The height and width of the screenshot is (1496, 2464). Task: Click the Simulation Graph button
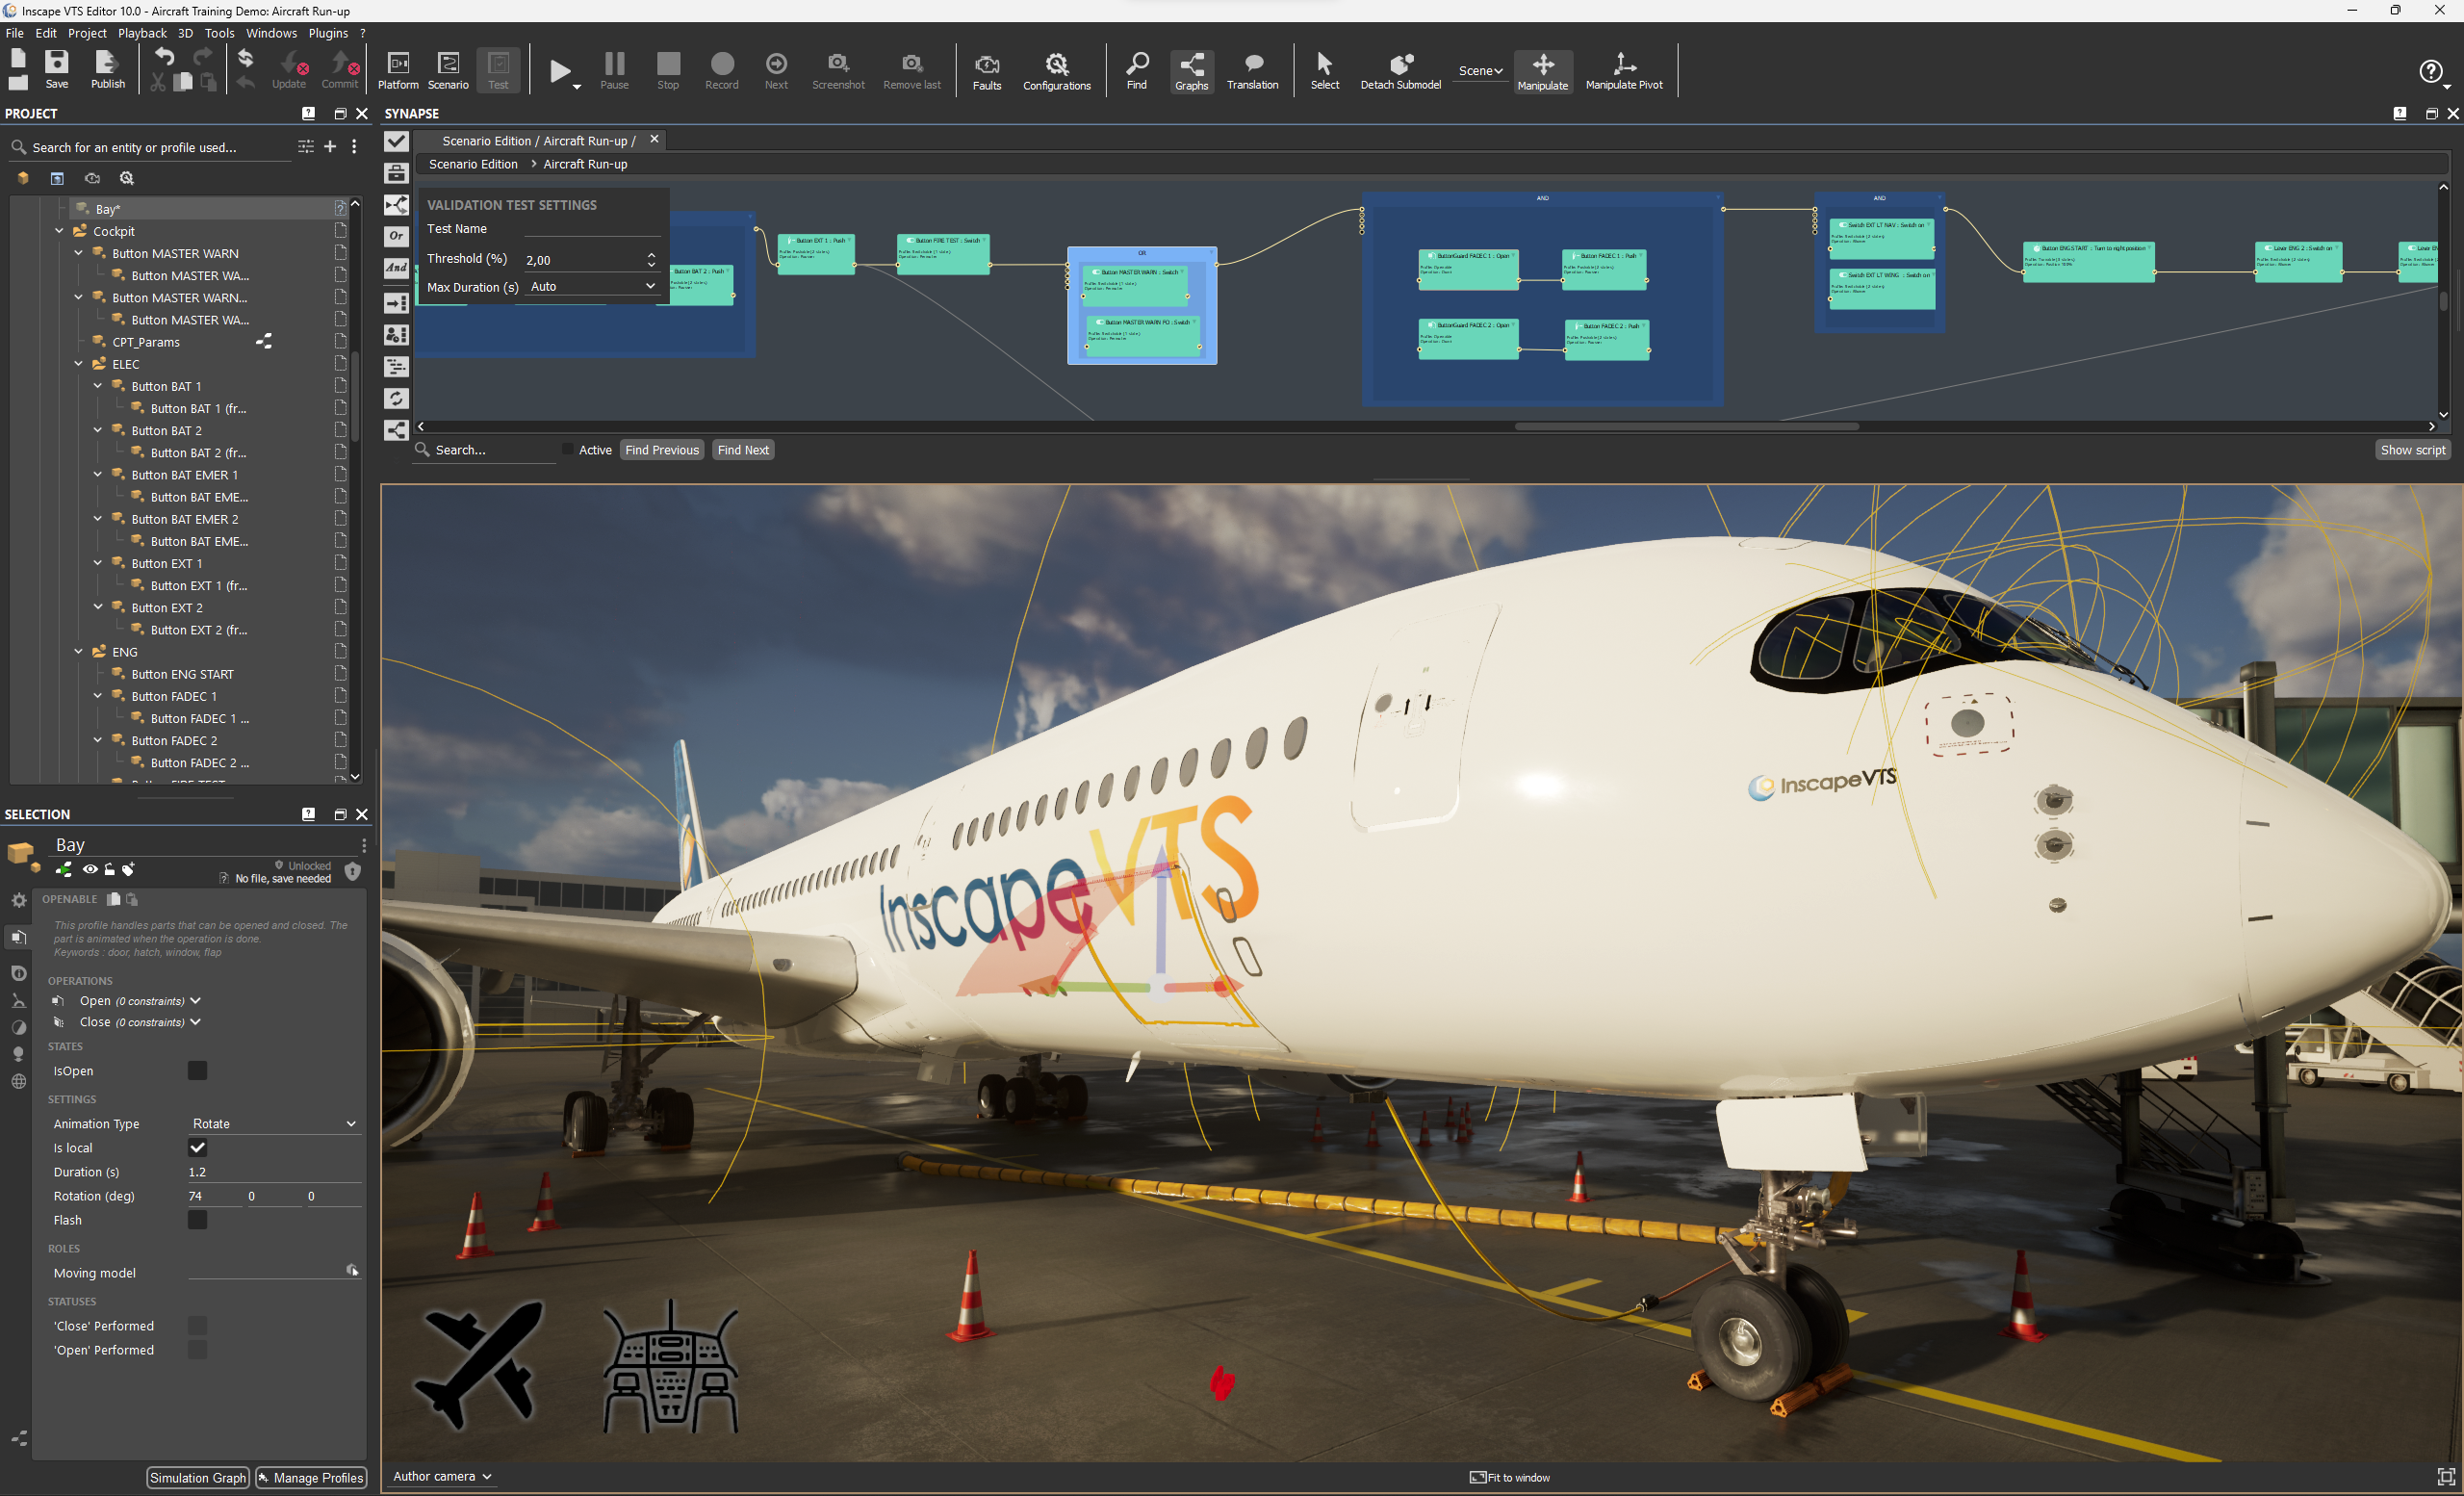[198, 1477]
